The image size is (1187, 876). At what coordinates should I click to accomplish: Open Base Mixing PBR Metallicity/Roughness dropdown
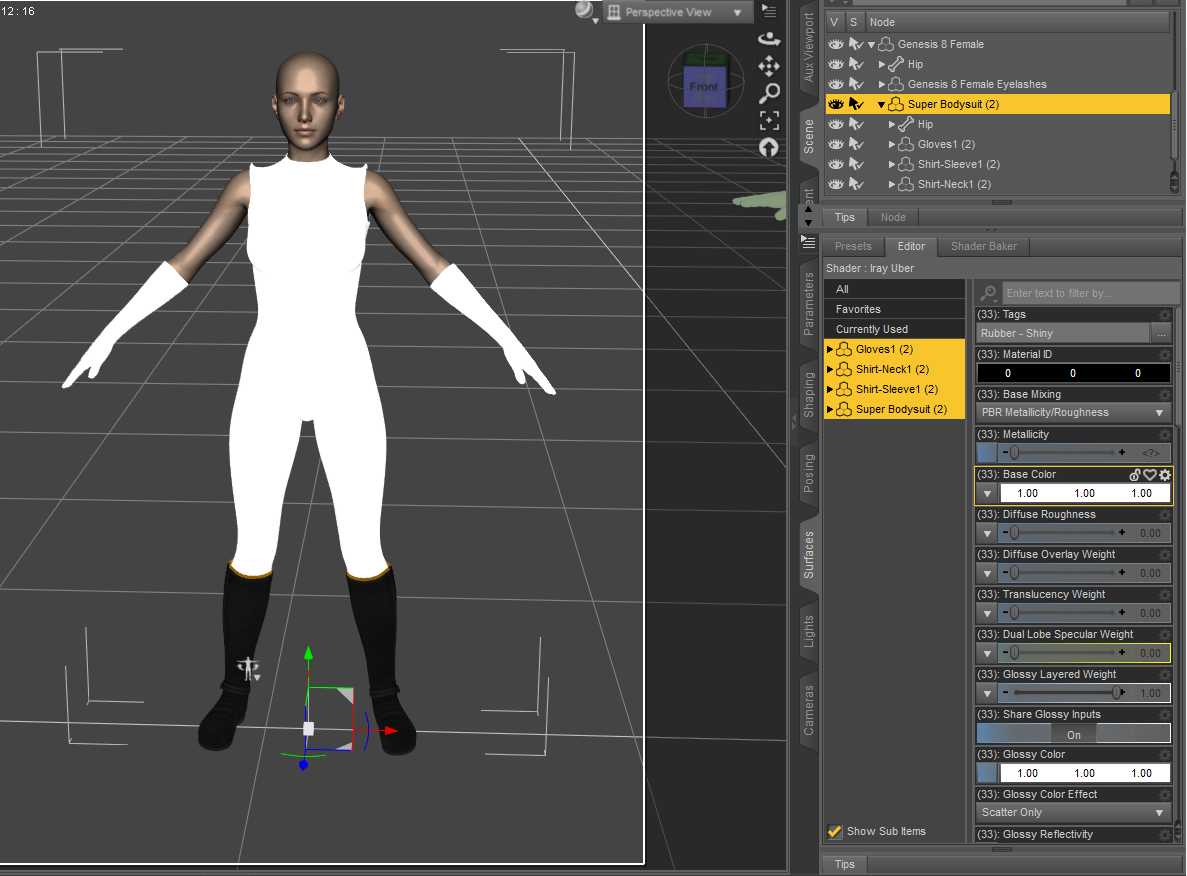tap(1073, 413)
